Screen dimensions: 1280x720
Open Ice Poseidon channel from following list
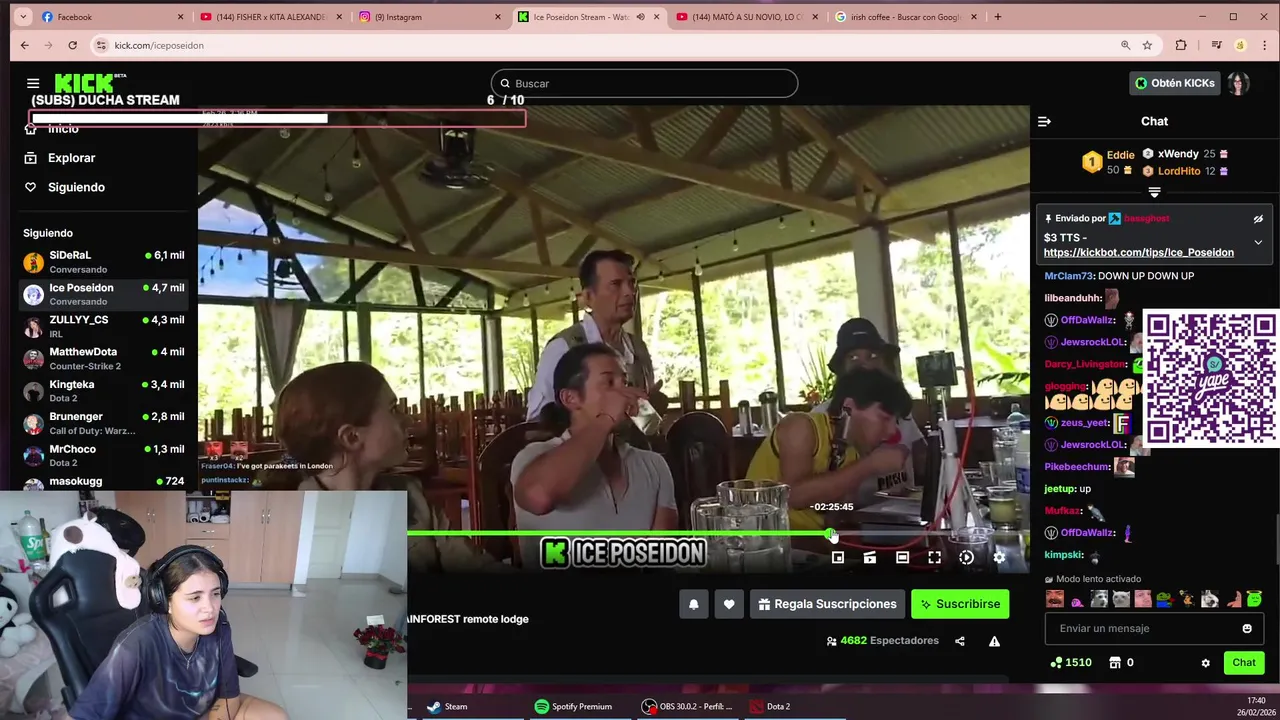104,294
